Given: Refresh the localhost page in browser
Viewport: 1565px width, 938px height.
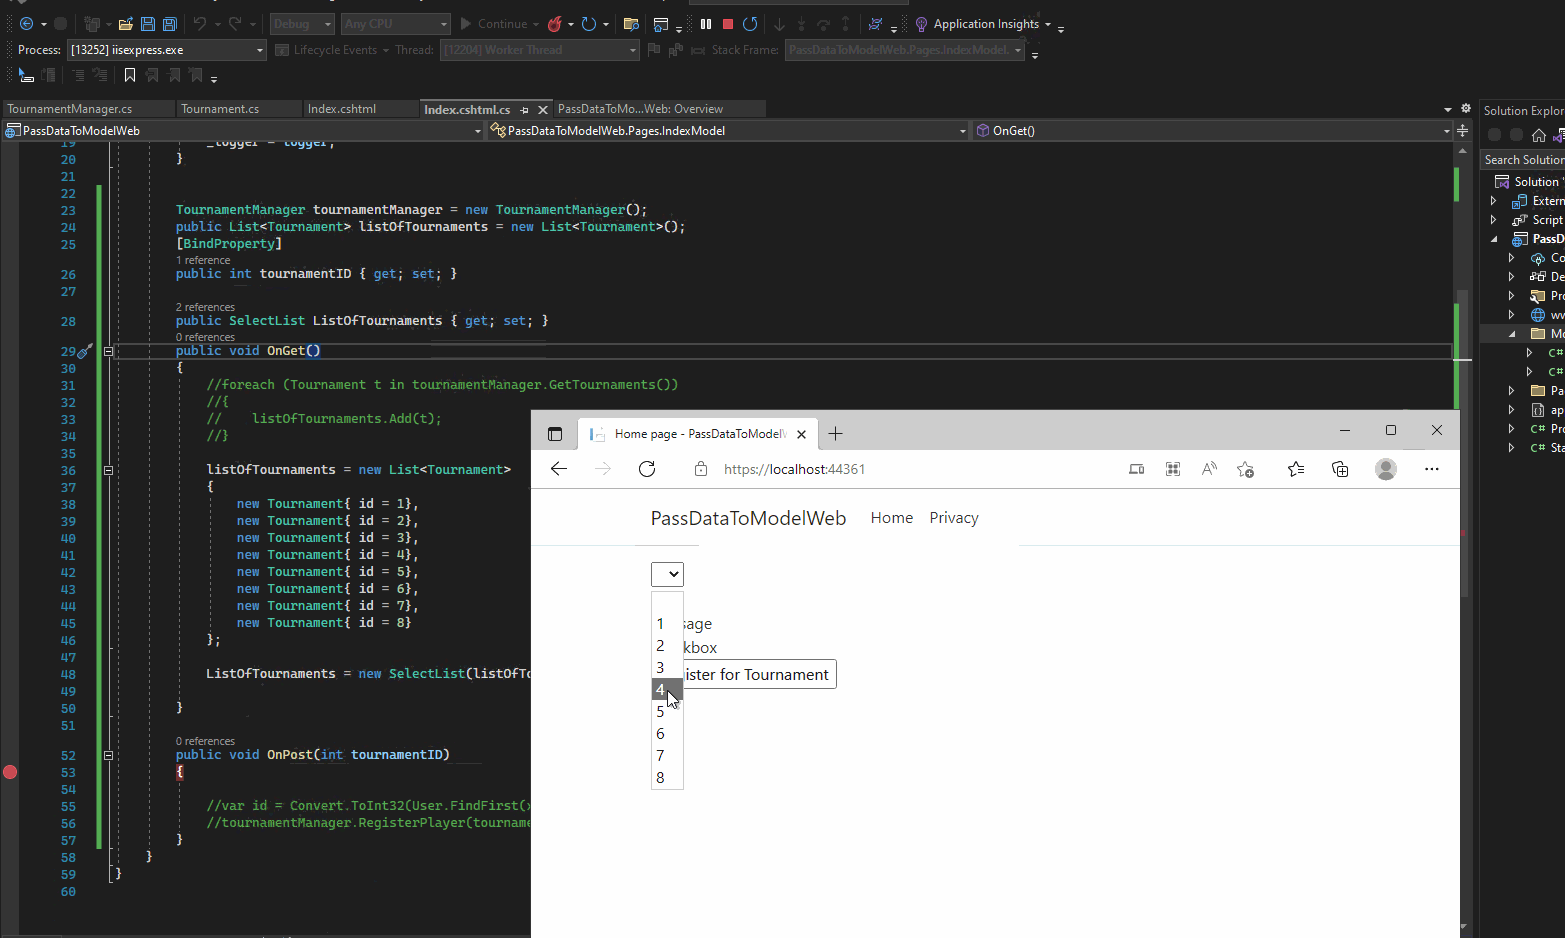Looking at the screenshot, I should coord(647,469).
